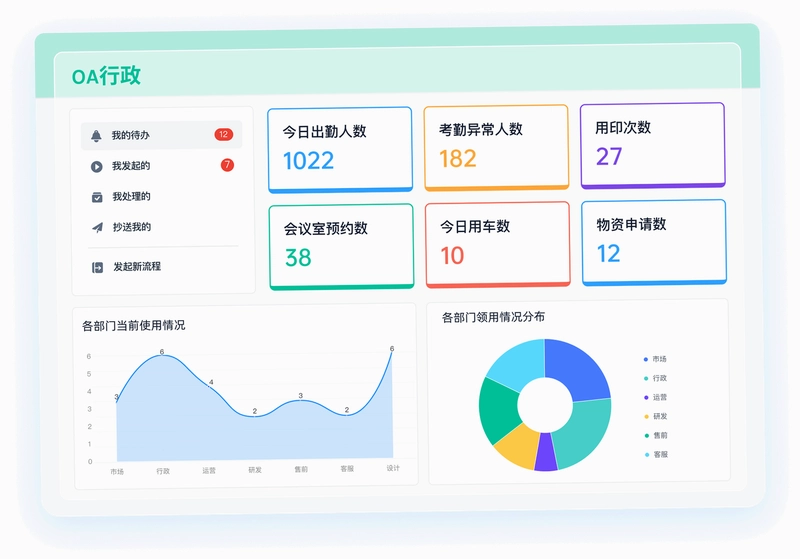Click the 各部门领用情况分布 chart title
The image size is (800, 559).
pos(493,317)
